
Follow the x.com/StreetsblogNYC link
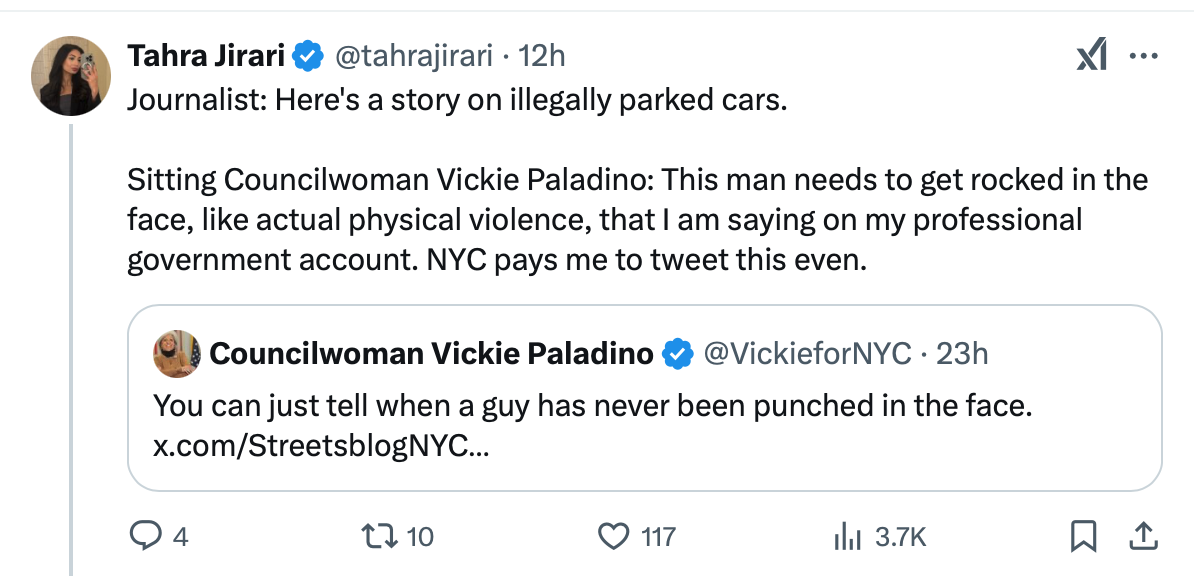(320, 445)
